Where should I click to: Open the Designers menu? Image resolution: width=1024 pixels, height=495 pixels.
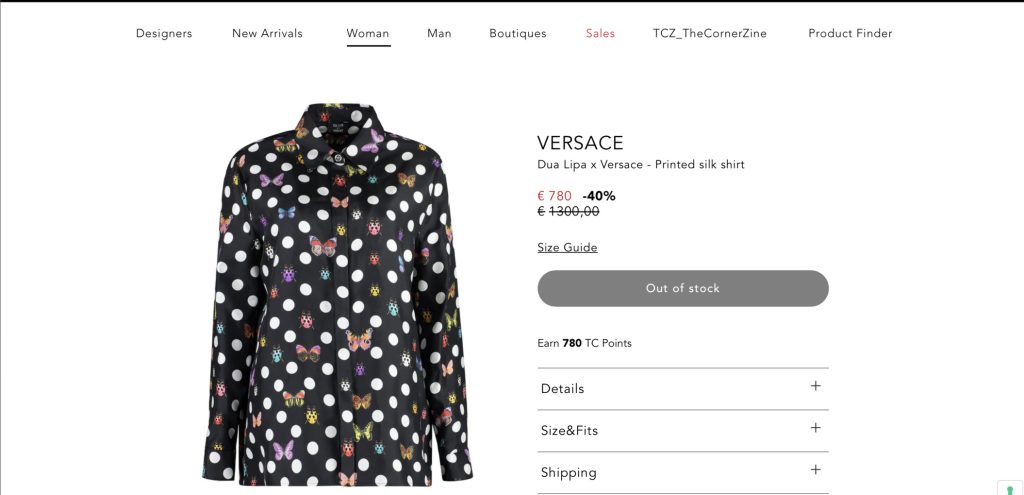pos(164,33)
